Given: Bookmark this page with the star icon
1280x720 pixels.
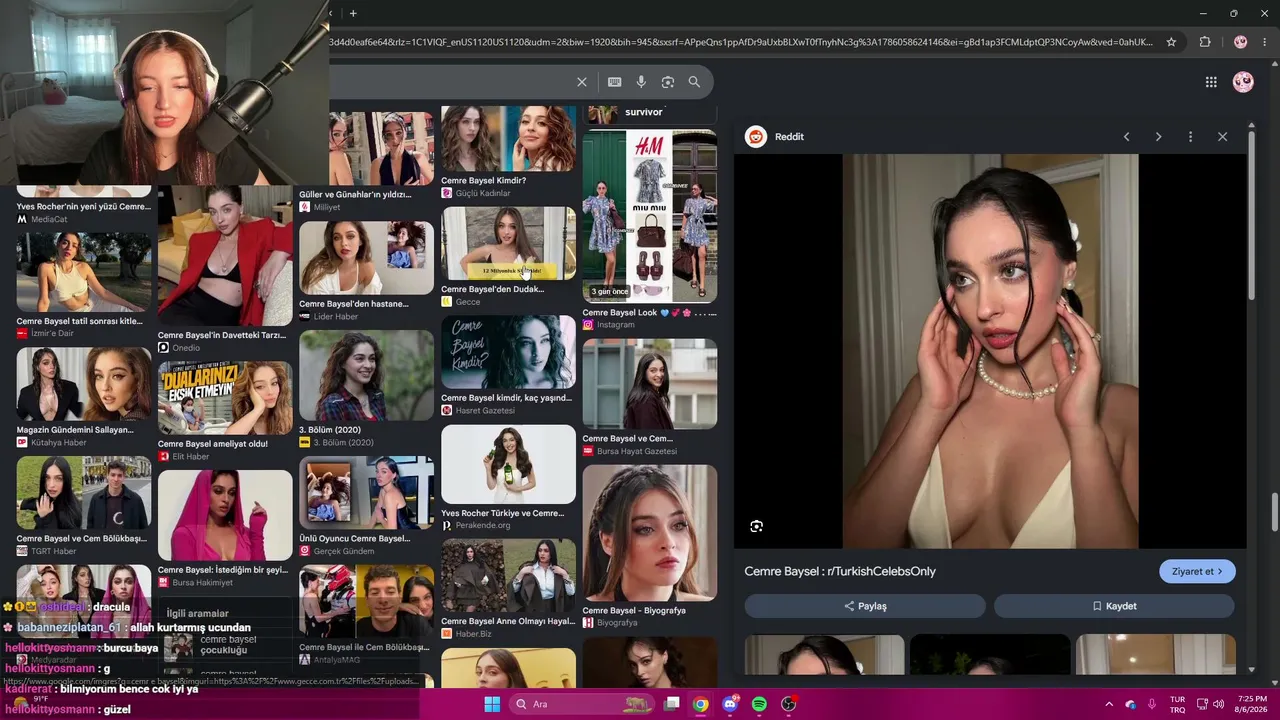Looking at the screenshot, I should click(x=1171, y=42).
